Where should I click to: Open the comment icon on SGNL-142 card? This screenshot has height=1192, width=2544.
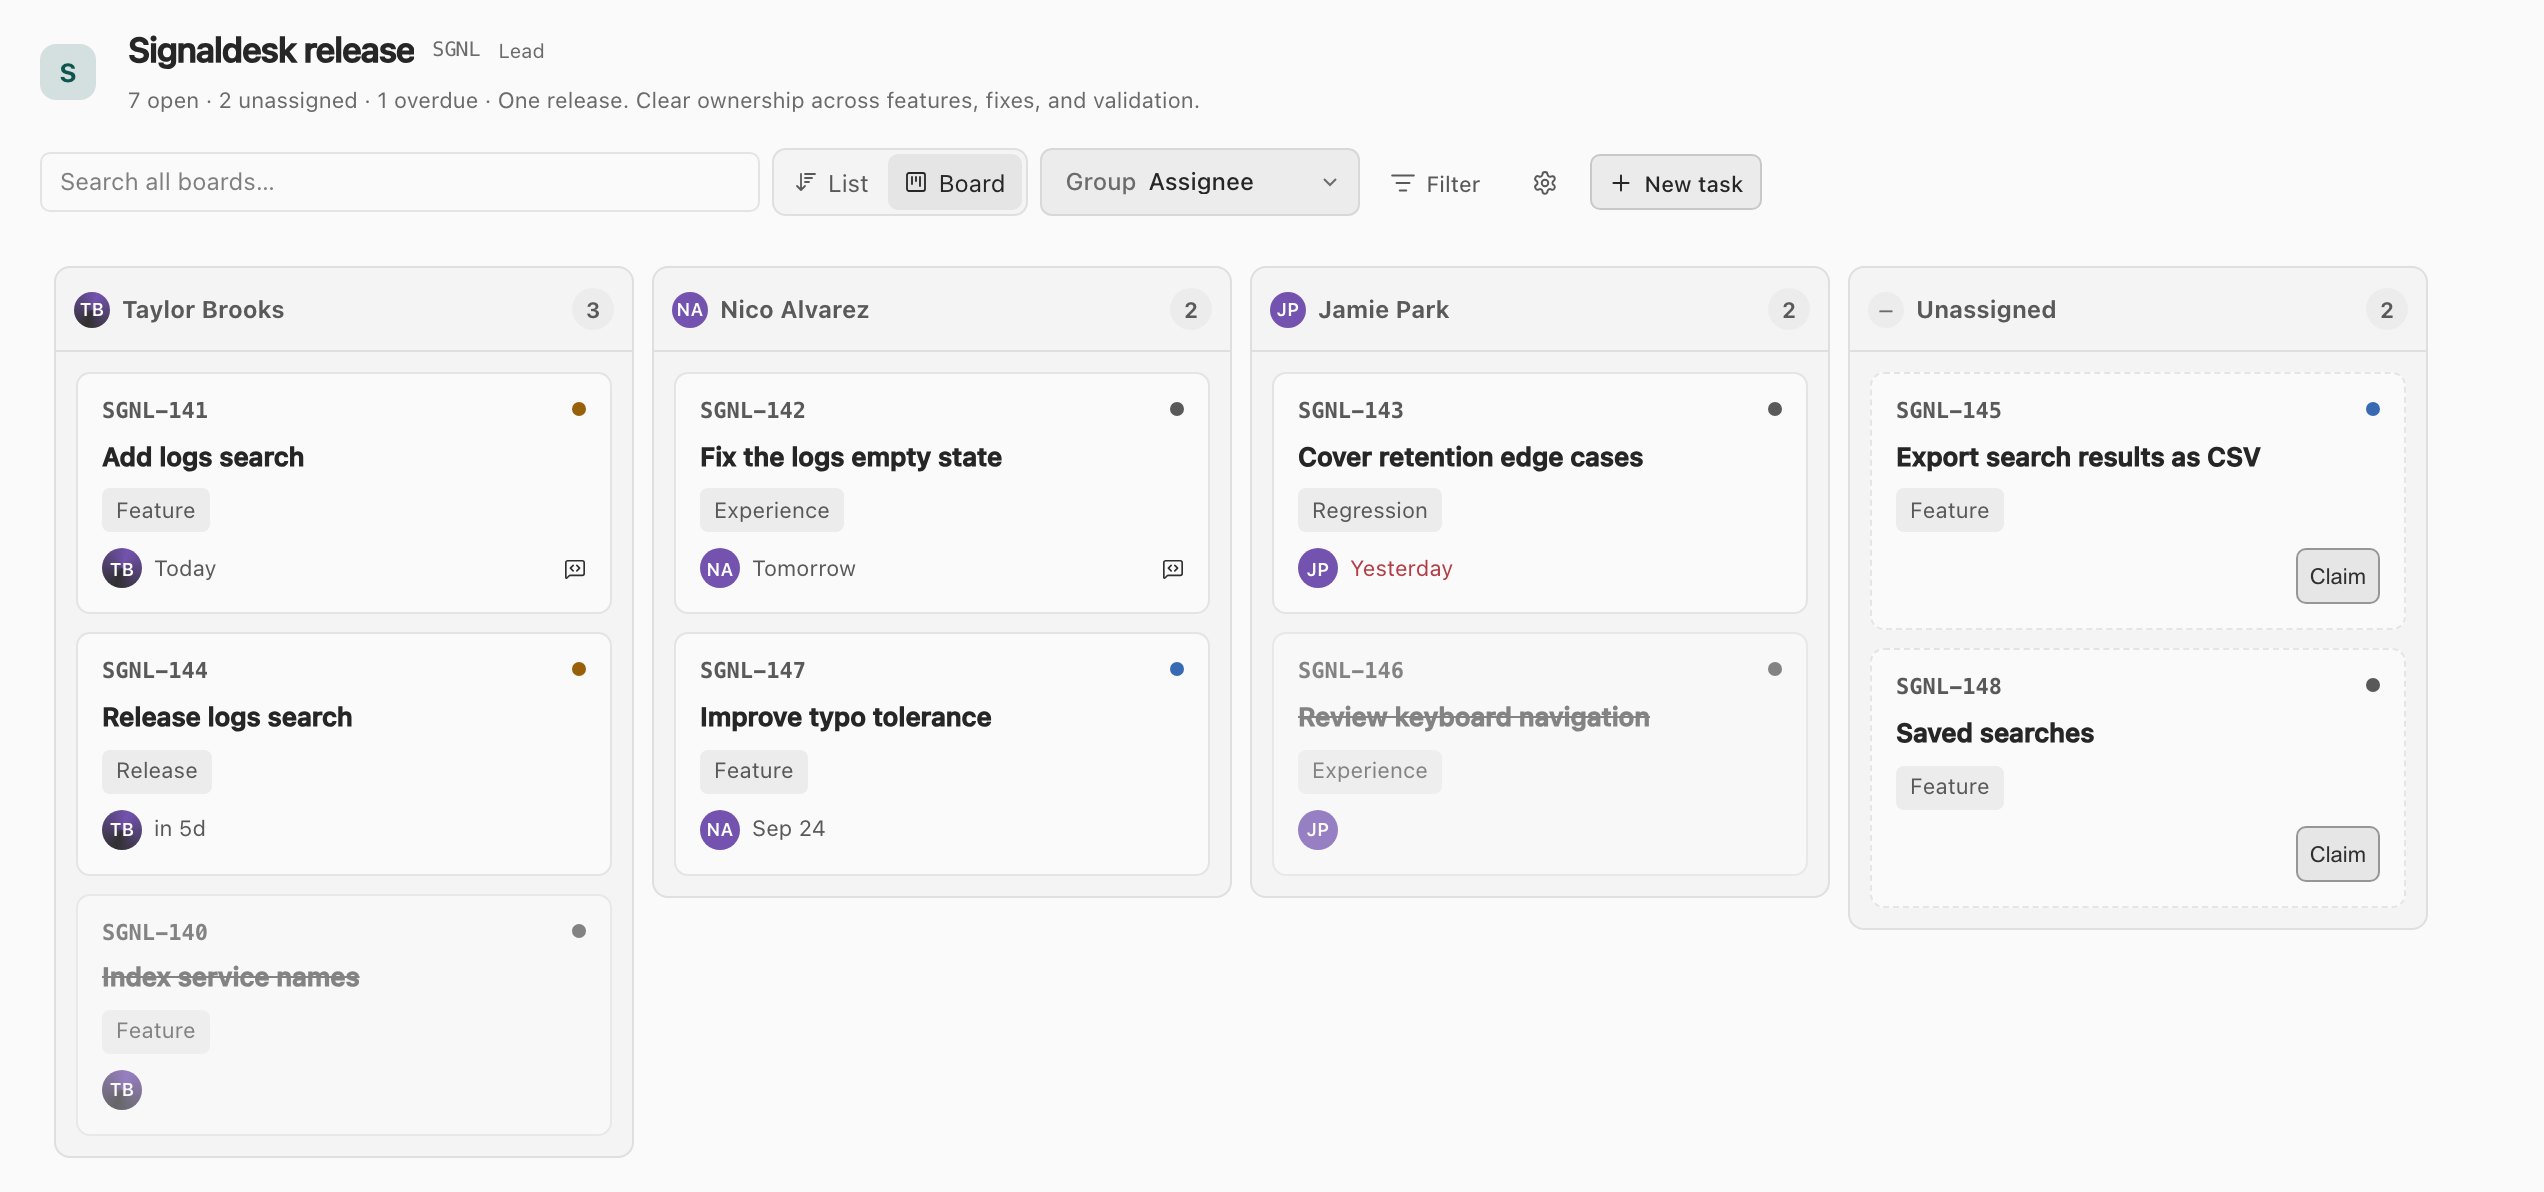click(1173, 569)
